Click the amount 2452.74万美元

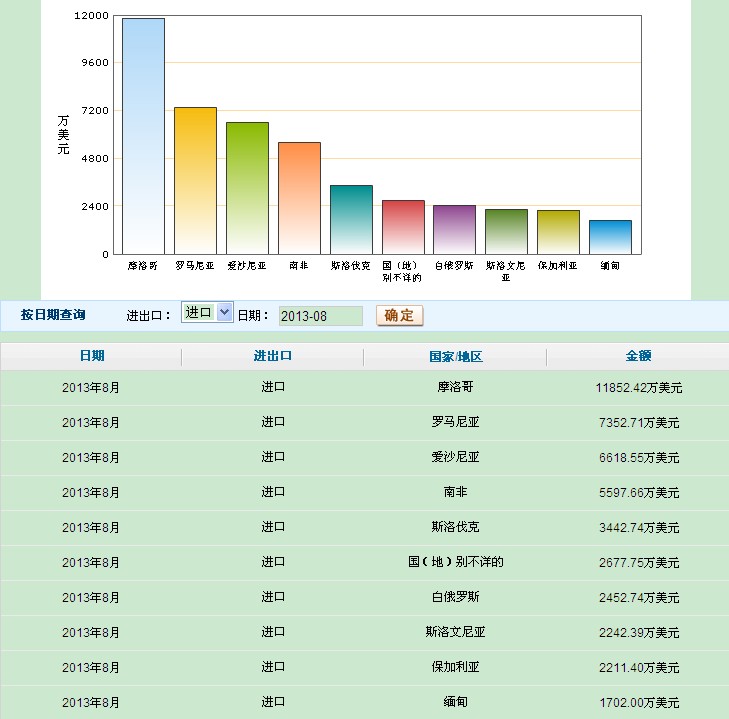tap(639, 597)
